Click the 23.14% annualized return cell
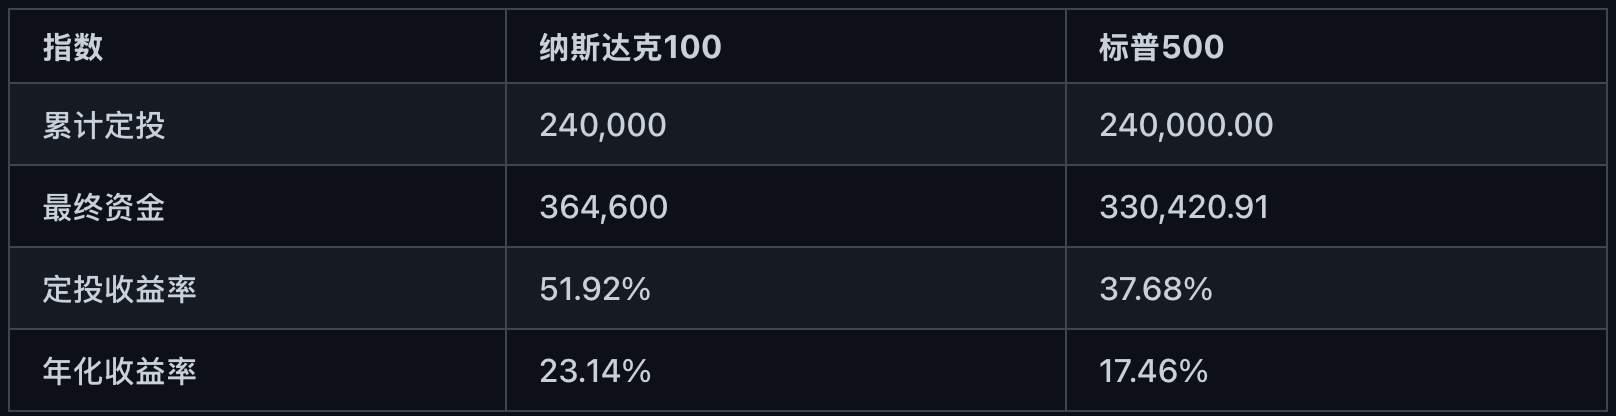The height and width of the screenshot is (416, 1616). click(x=595, y=371)
